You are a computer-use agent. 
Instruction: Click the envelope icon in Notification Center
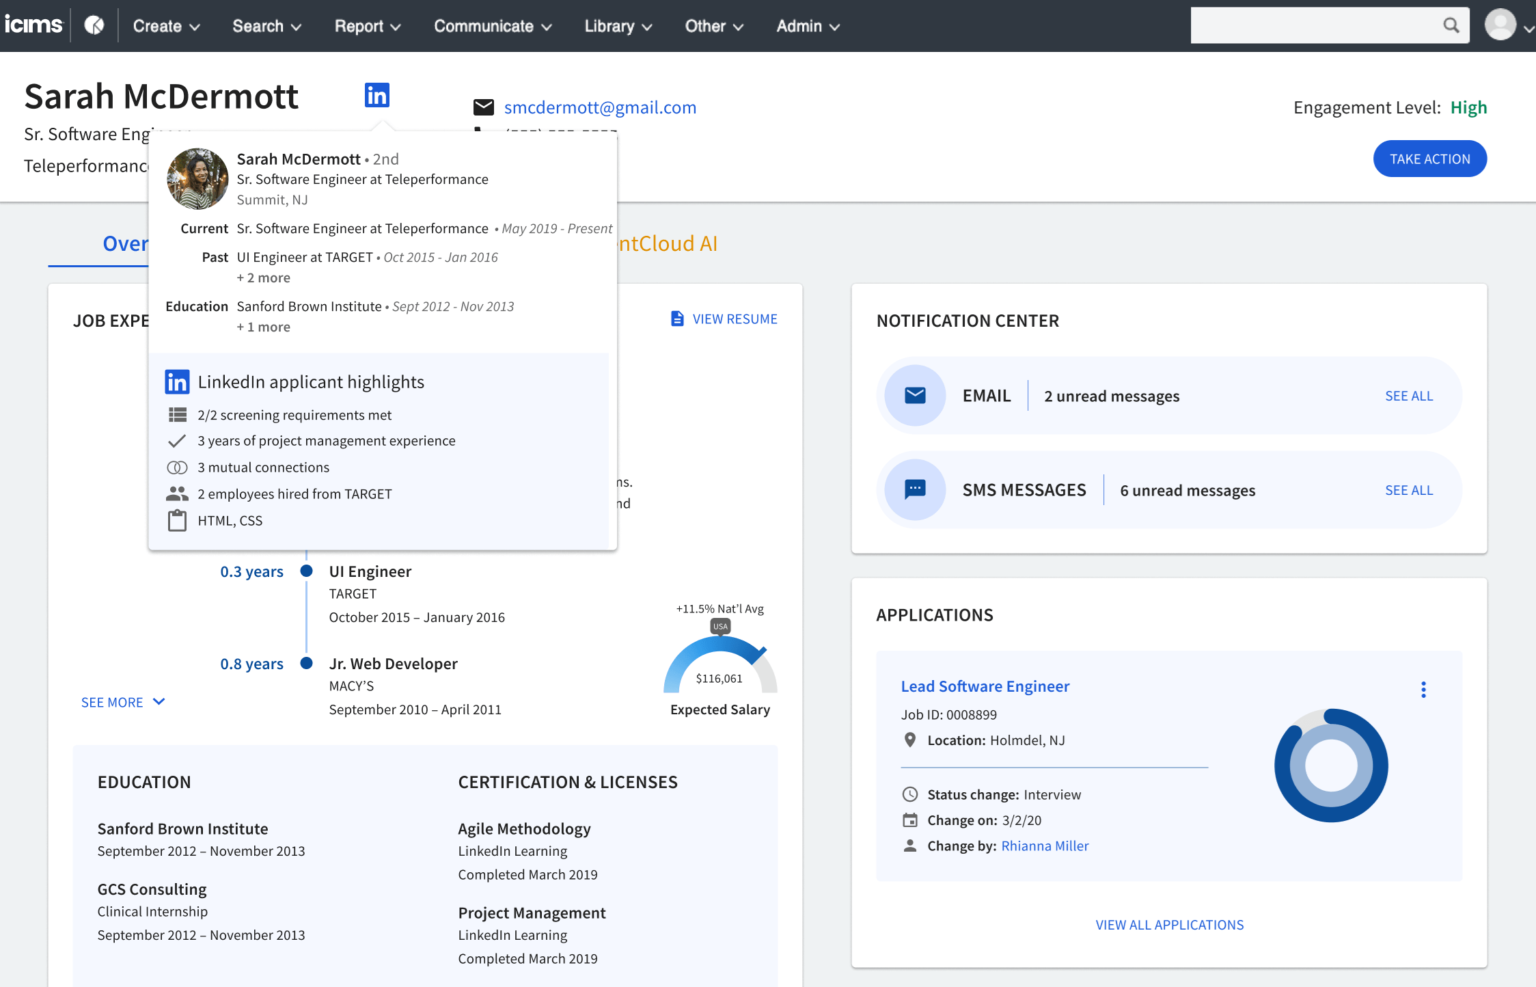point(914,395)
